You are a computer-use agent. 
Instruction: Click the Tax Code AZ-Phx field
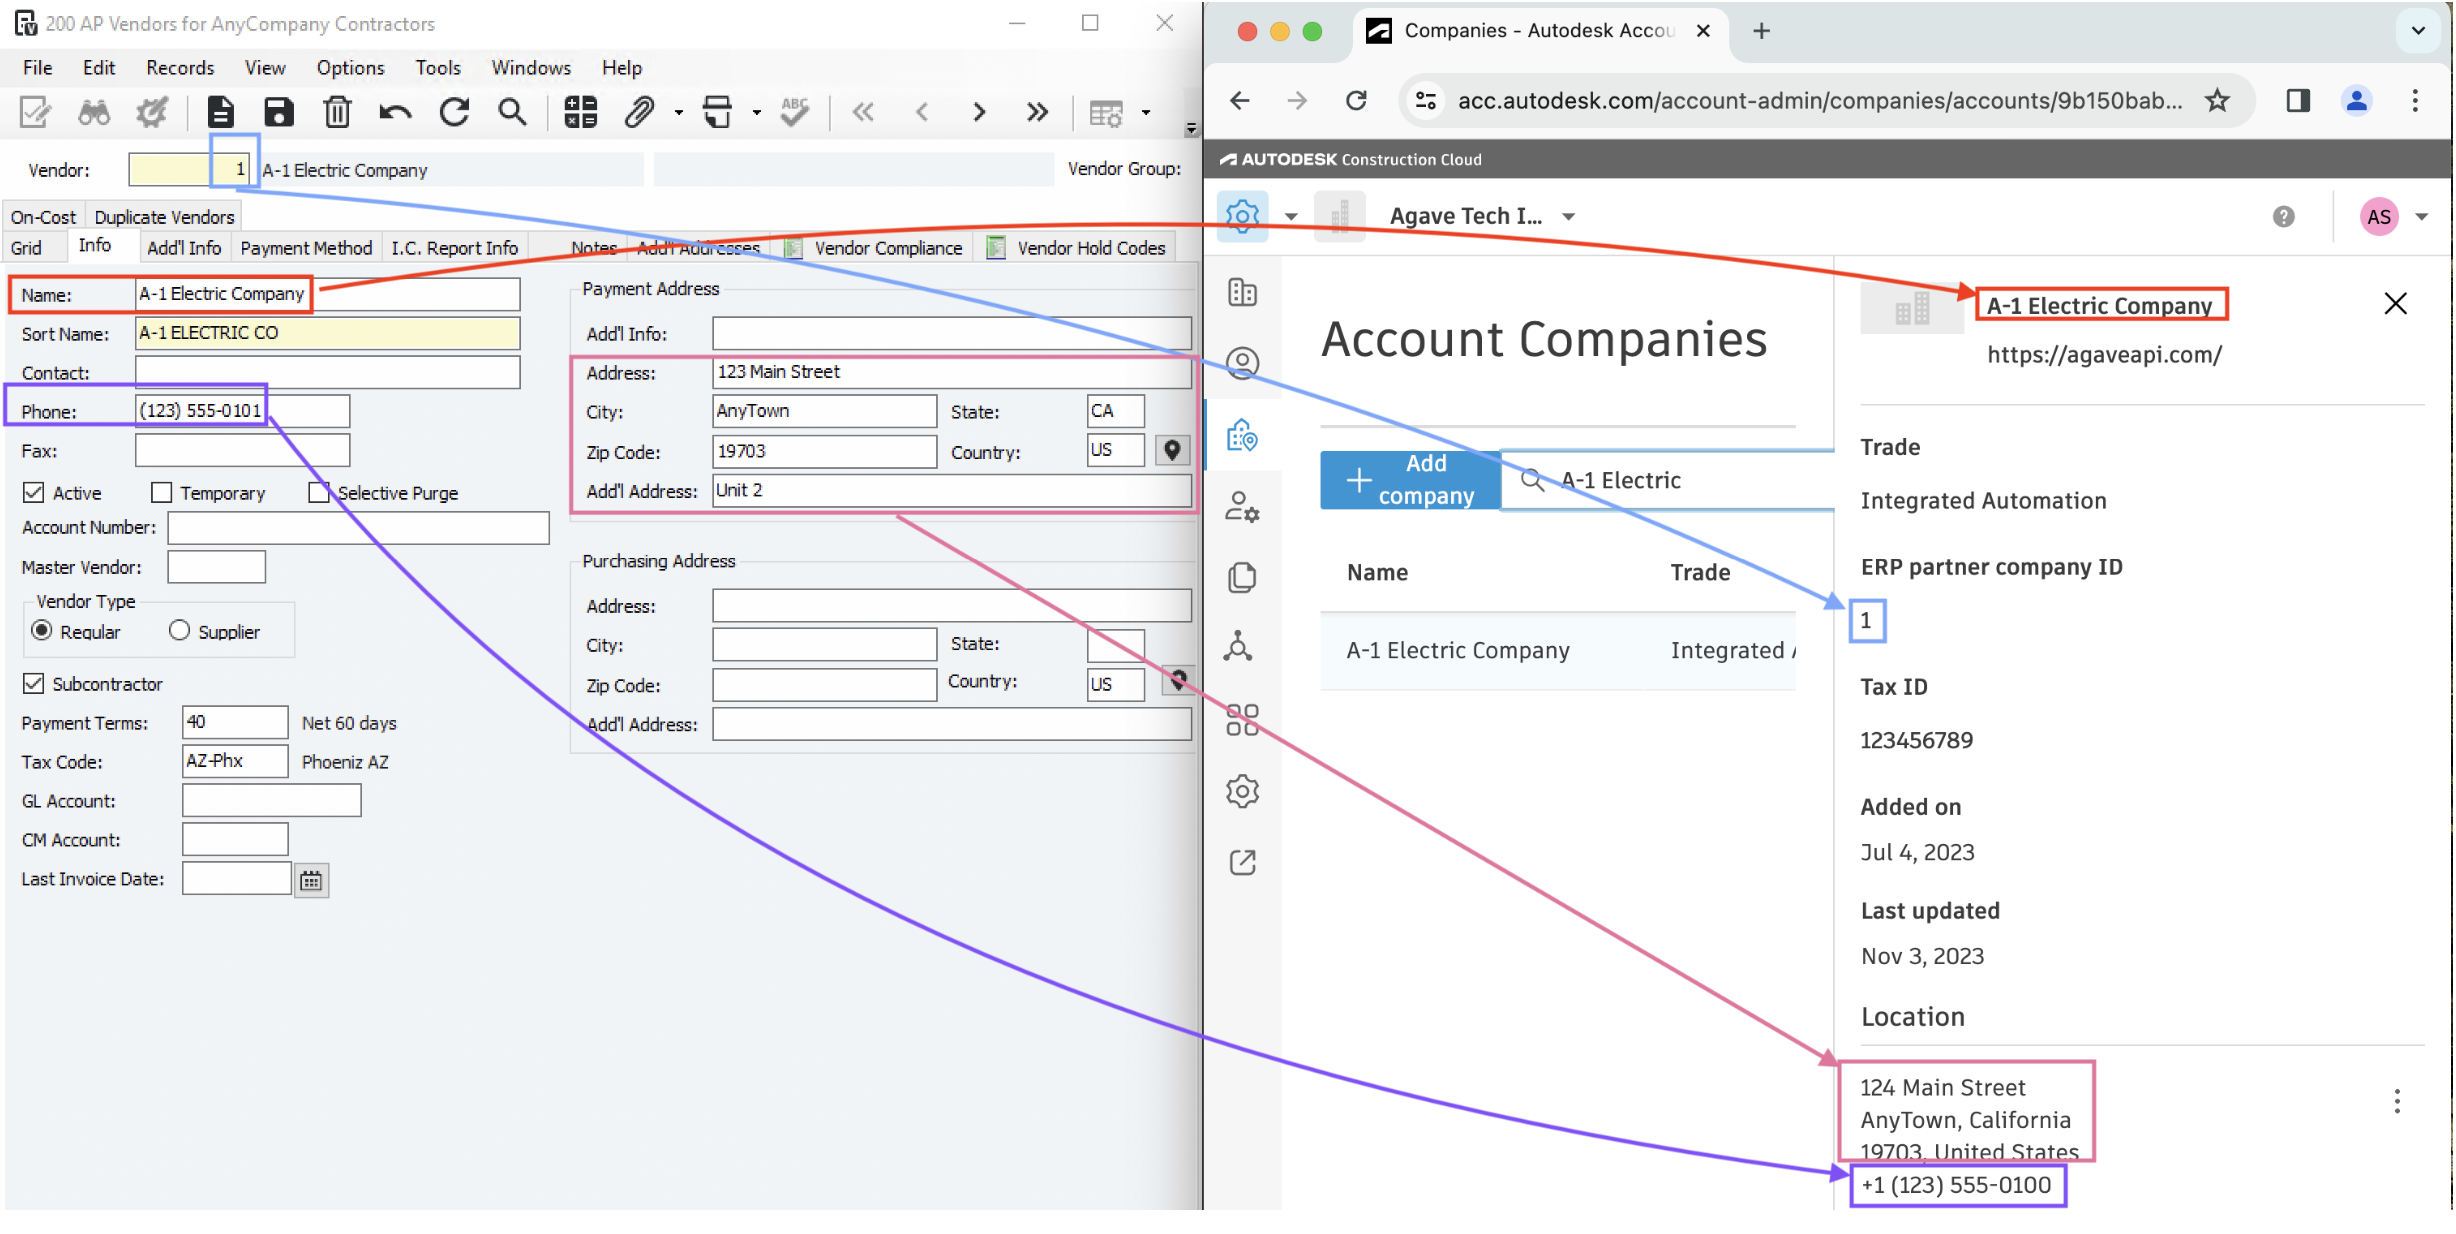(235, 761)
